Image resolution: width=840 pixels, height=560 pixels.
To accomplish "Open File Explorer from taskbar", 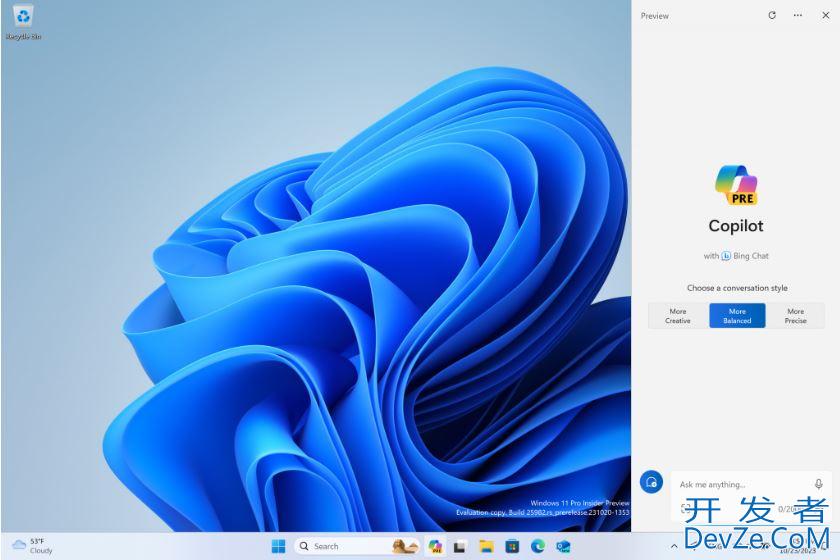I will [x=486, y=546].
